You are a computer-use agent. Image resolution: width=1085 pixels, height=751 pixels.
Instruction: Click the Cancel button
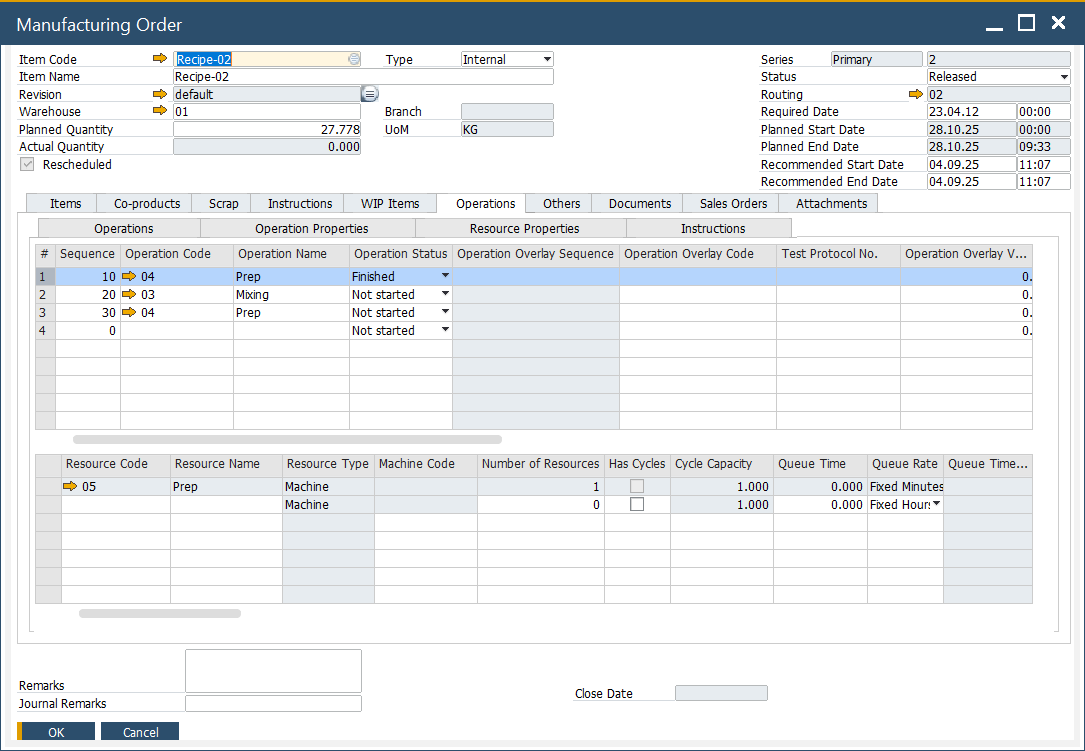pyautogui.click(x=140, y=732)
